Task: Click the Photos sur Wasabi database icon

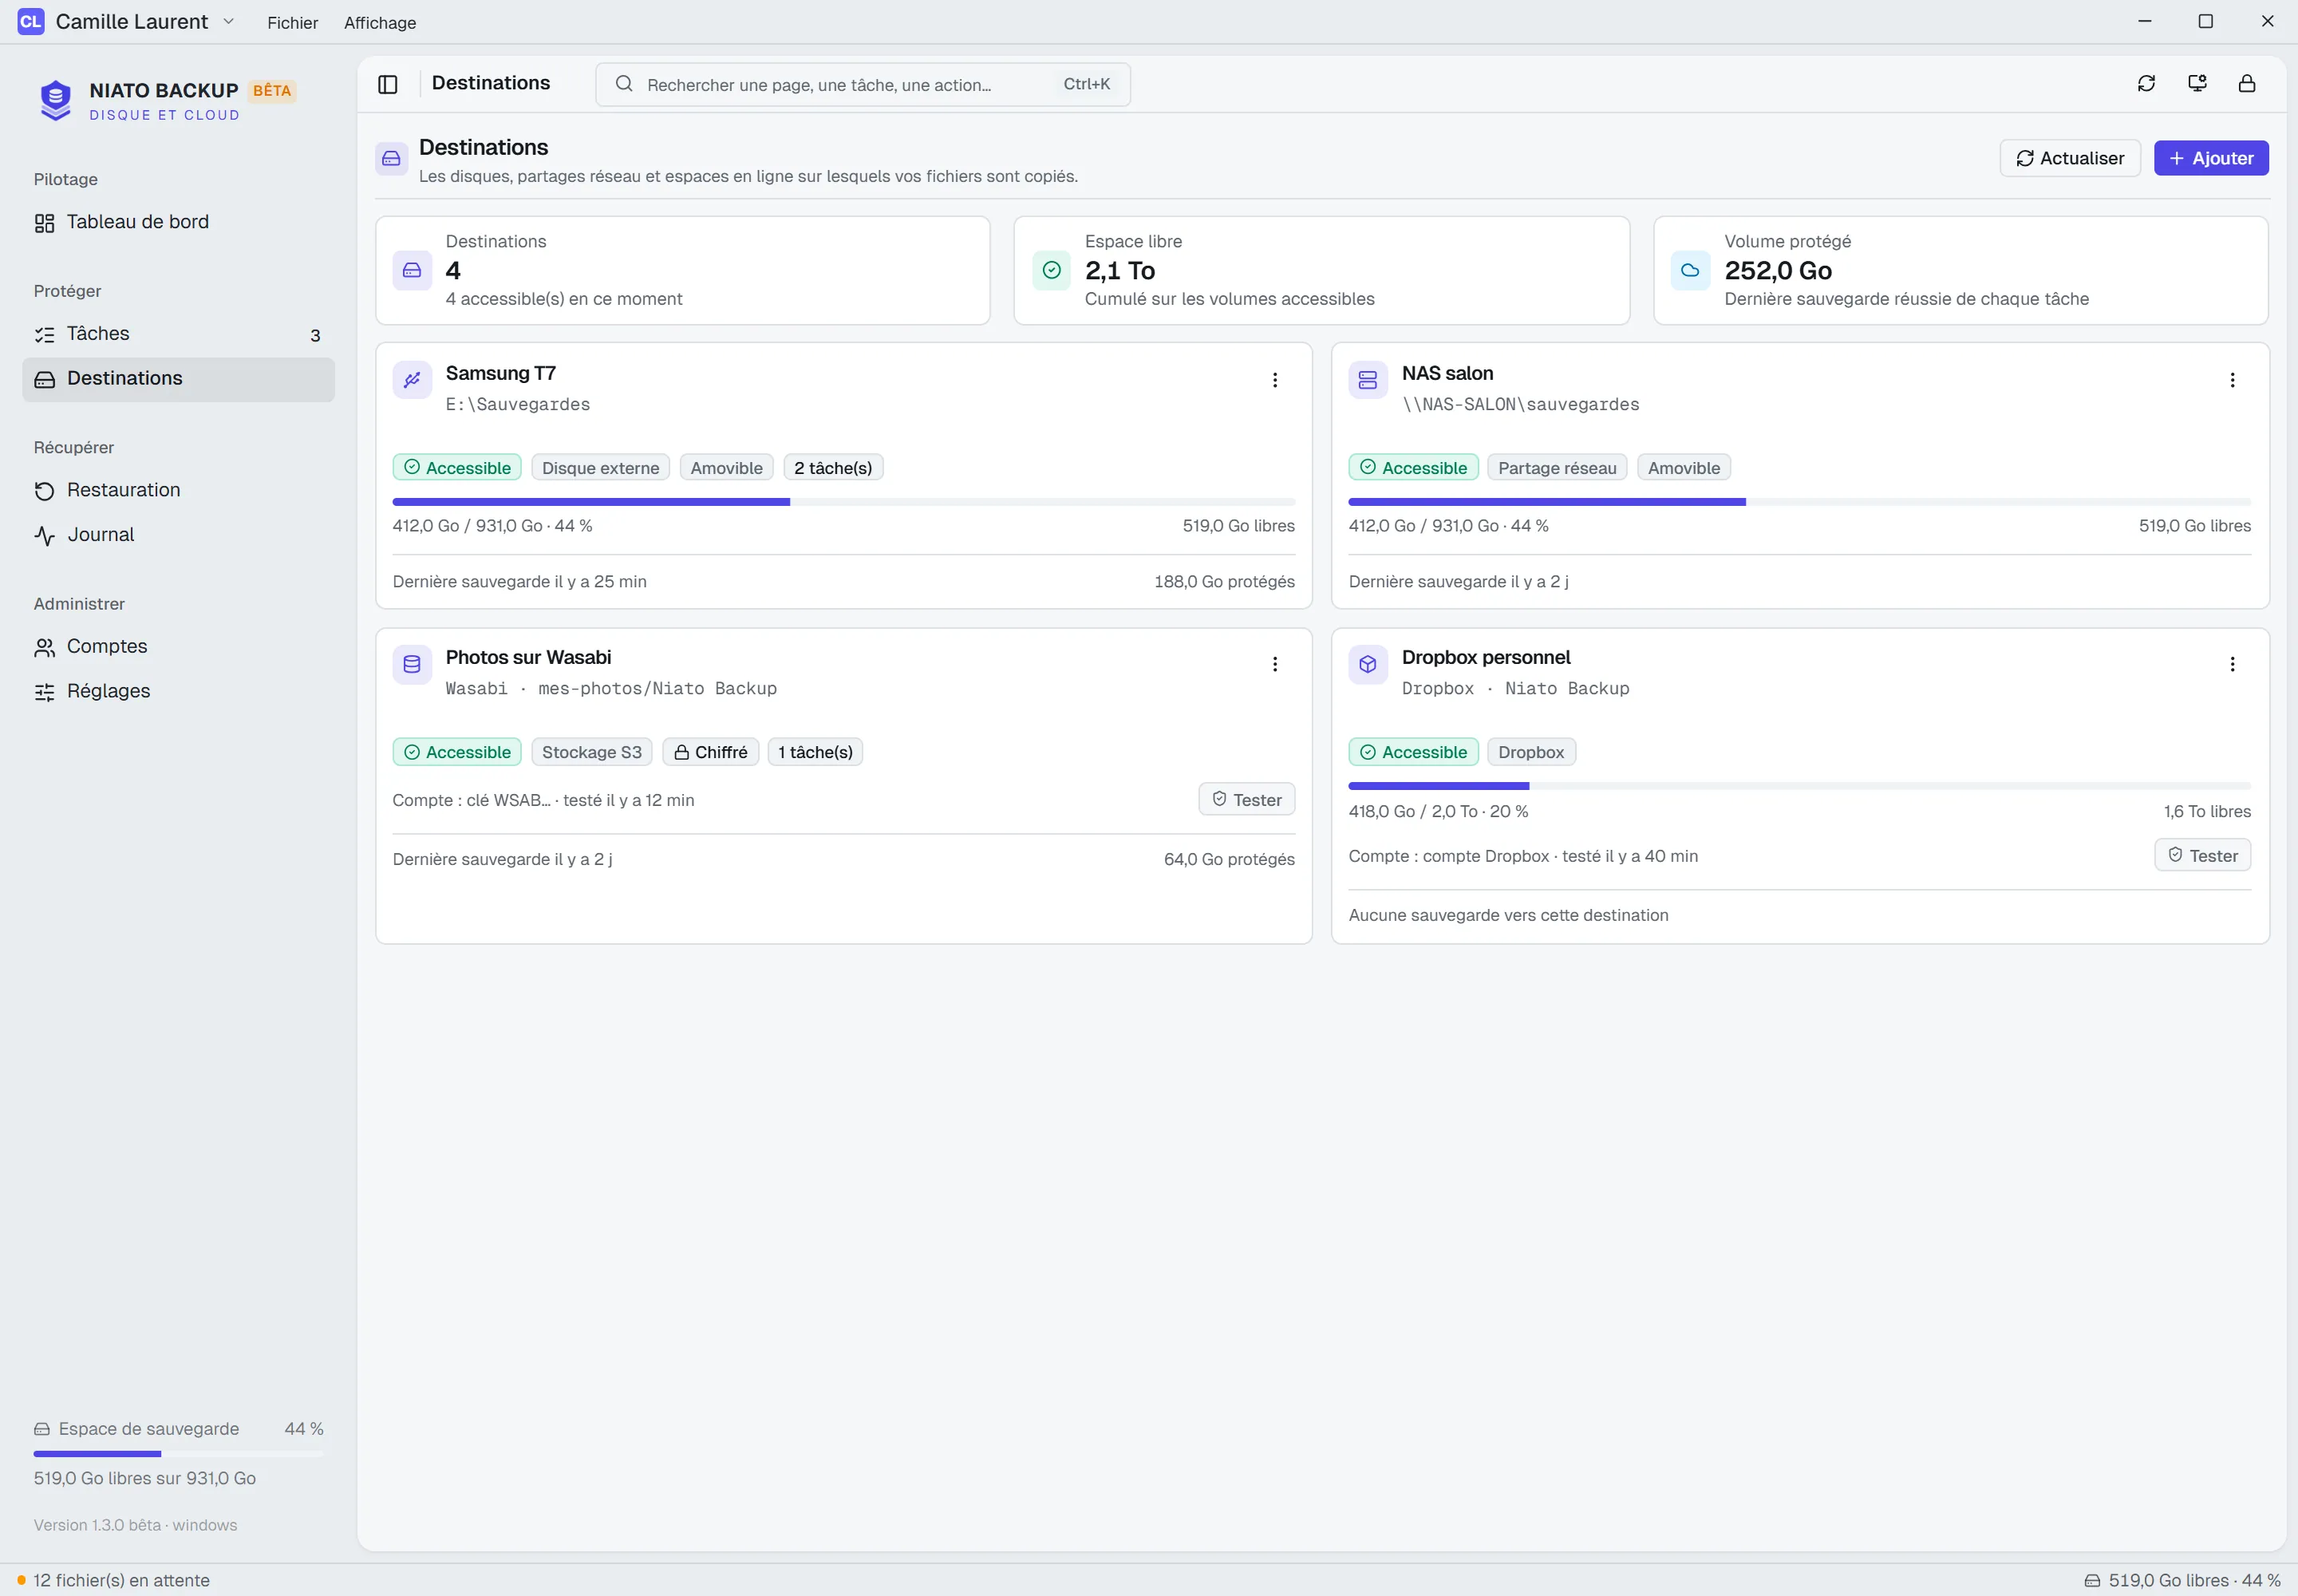Action: (412, 664)
